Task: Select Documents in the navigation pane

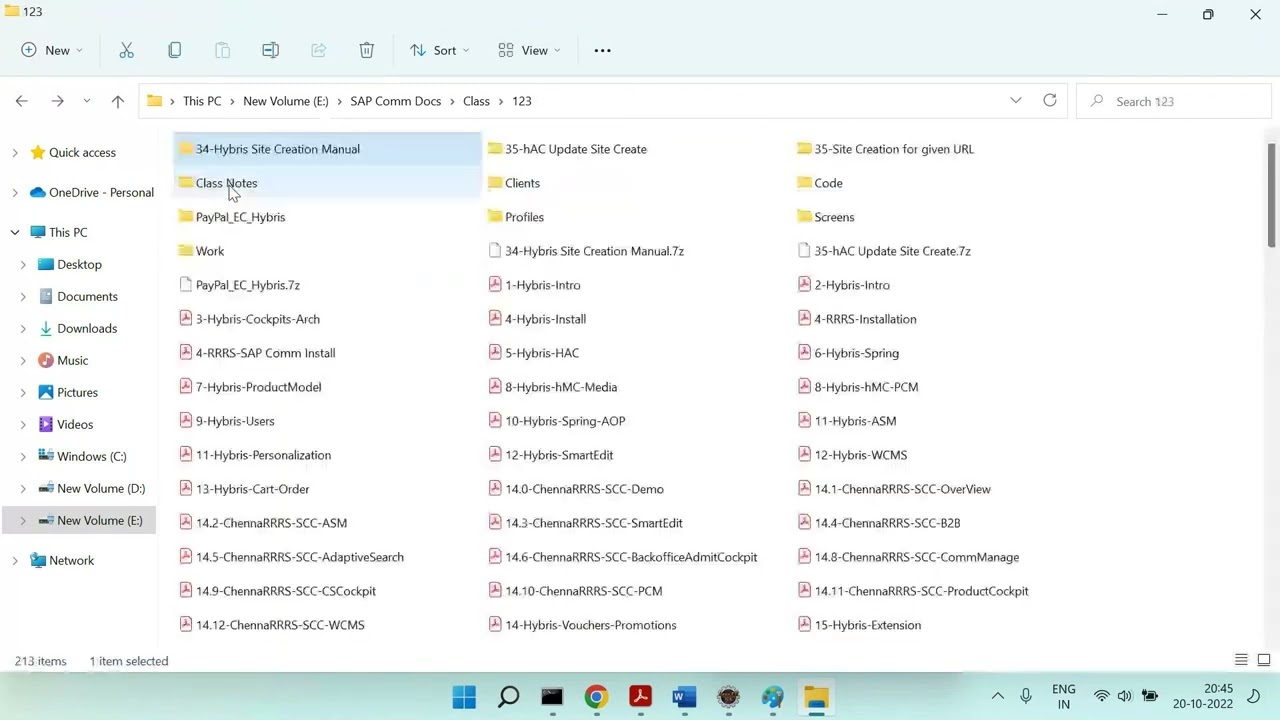Action: (87, 296)
